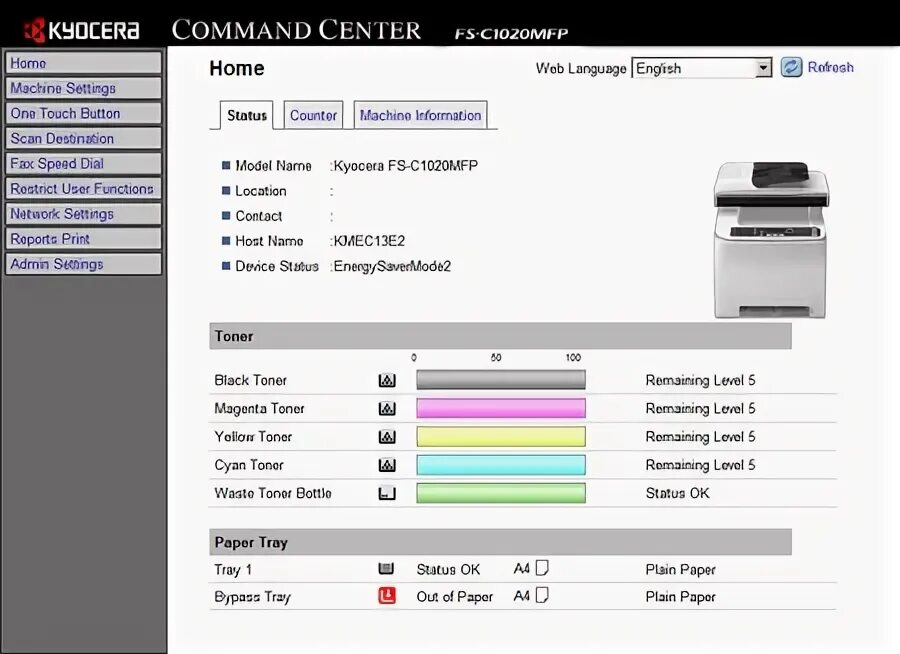Click the Magenta Toner level bar
Screen dimensions: 900x654
tap(501, 408)
